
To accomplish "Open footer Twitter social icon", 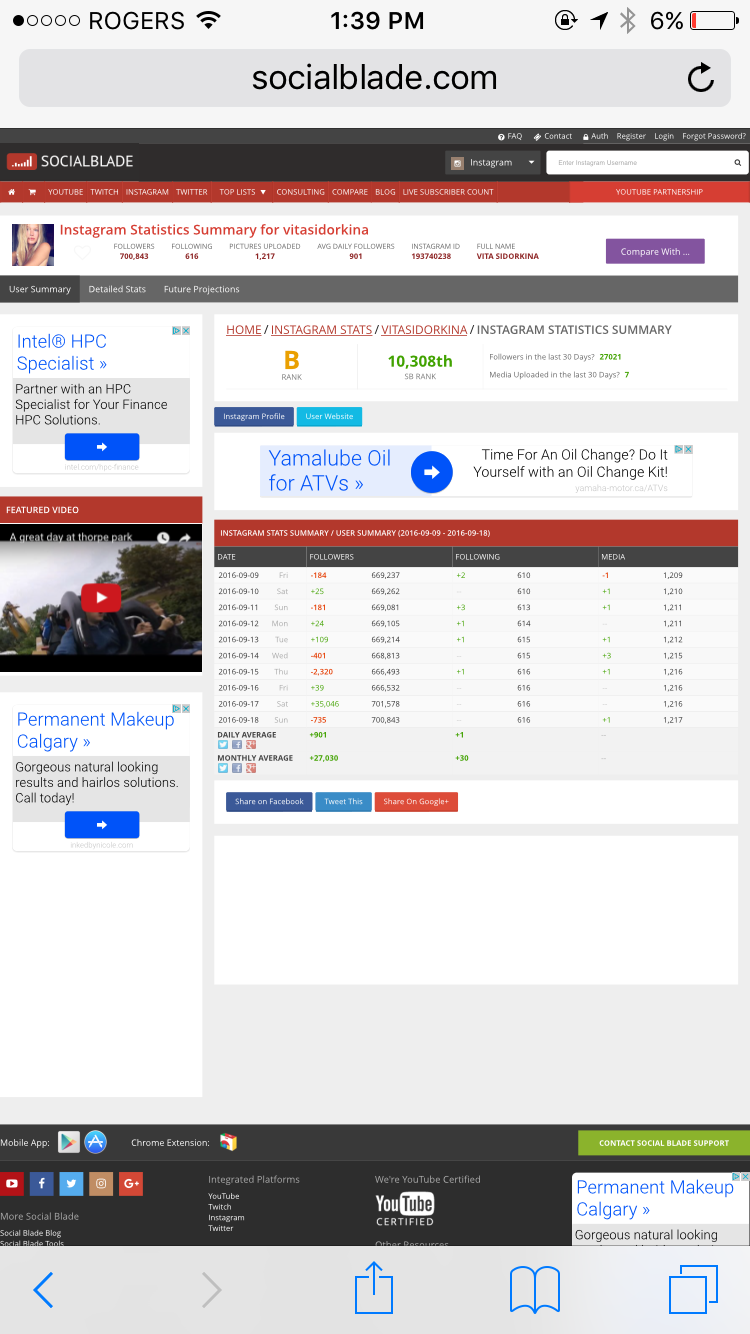I will 71,1184.
